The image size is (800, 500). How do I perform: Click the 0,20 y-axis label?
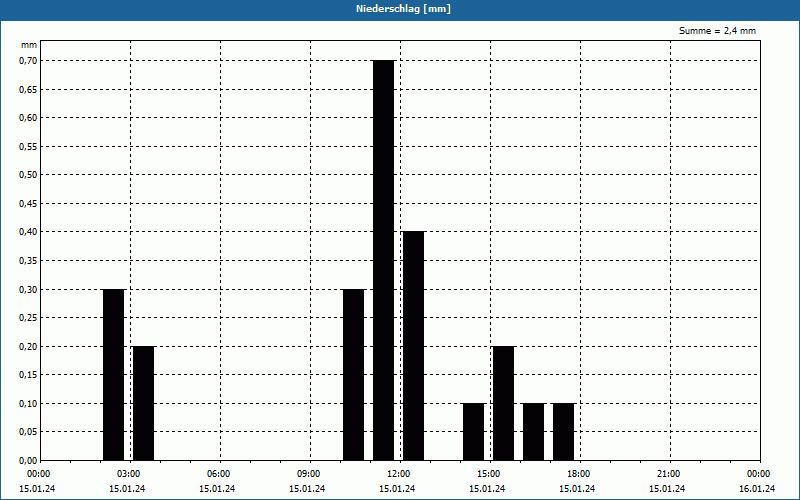[28, 346]
